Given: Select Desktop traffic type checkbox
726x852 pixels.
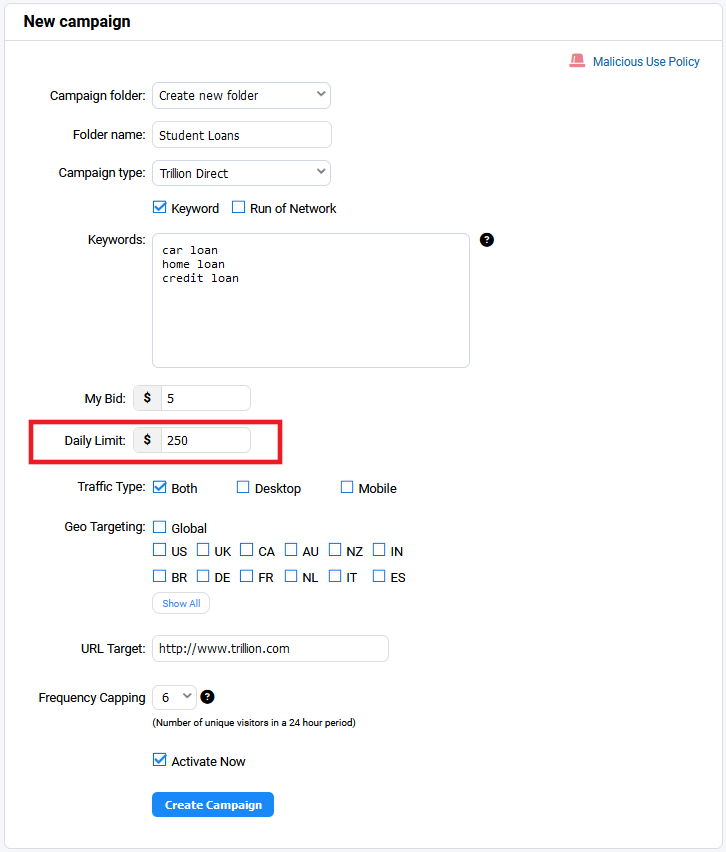Looking at the screenshot, I should tap(243, 487).
